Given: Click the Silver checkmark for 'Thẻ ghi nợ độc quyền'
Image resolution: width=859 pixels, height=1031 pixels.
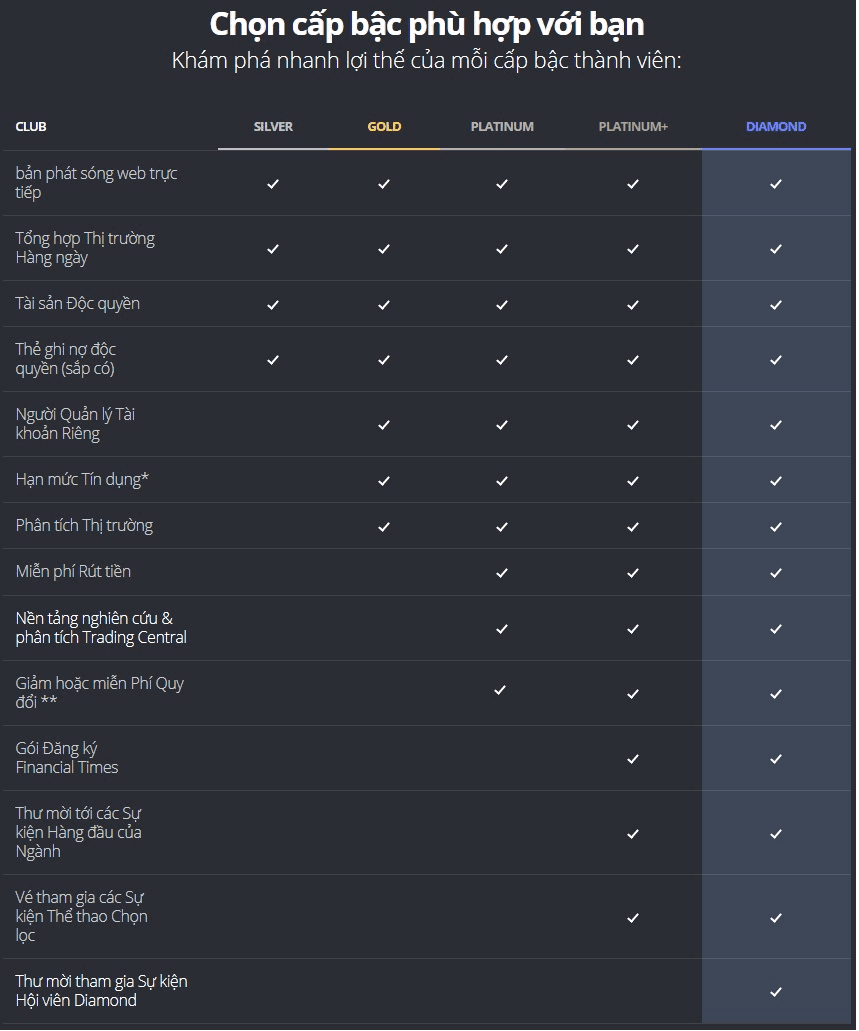Looking at the screenshot, I should point(273,360).
